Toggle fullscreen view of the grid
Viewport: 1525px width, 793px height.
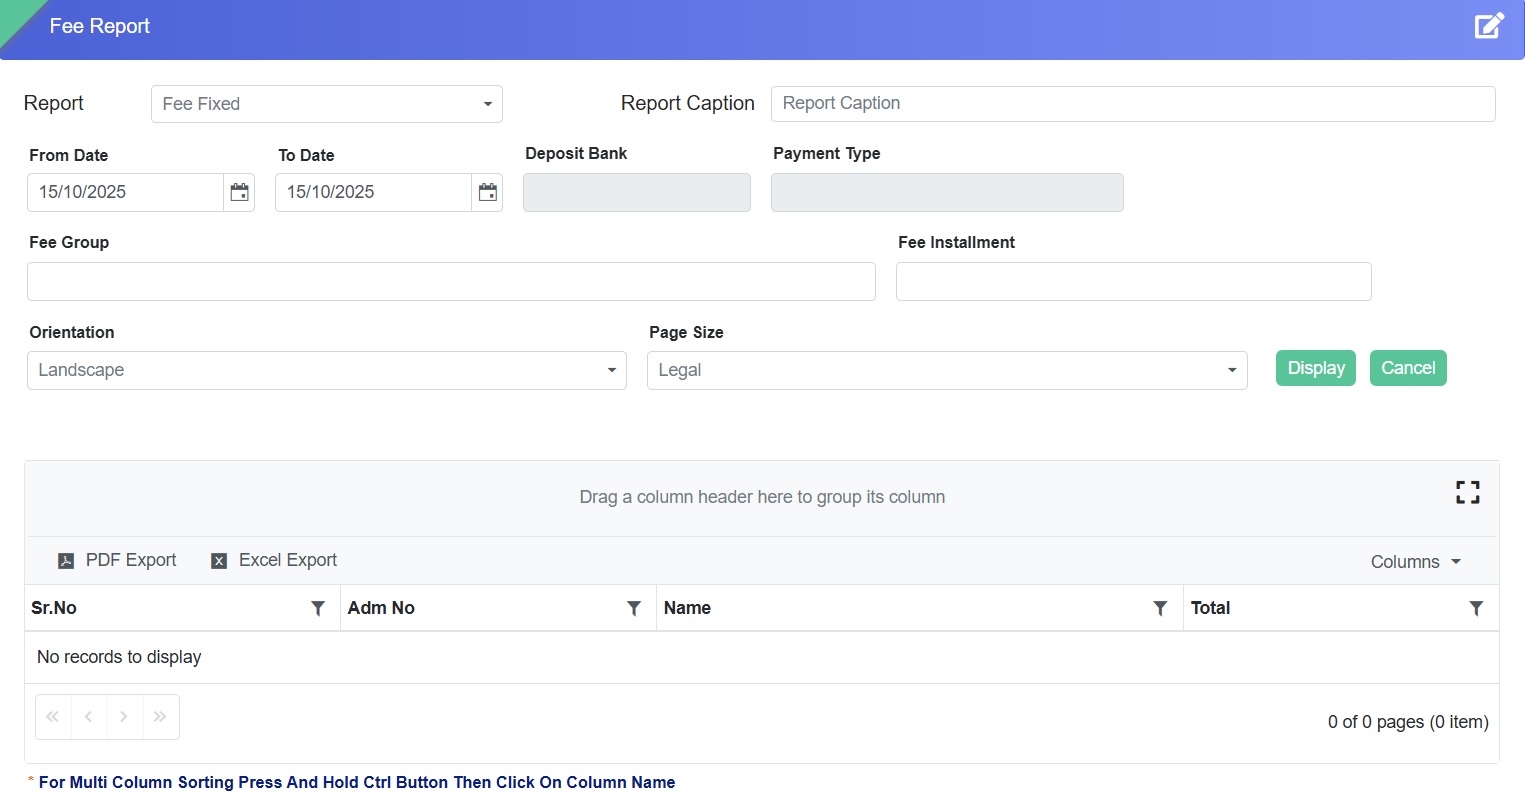pos(1467,492)
